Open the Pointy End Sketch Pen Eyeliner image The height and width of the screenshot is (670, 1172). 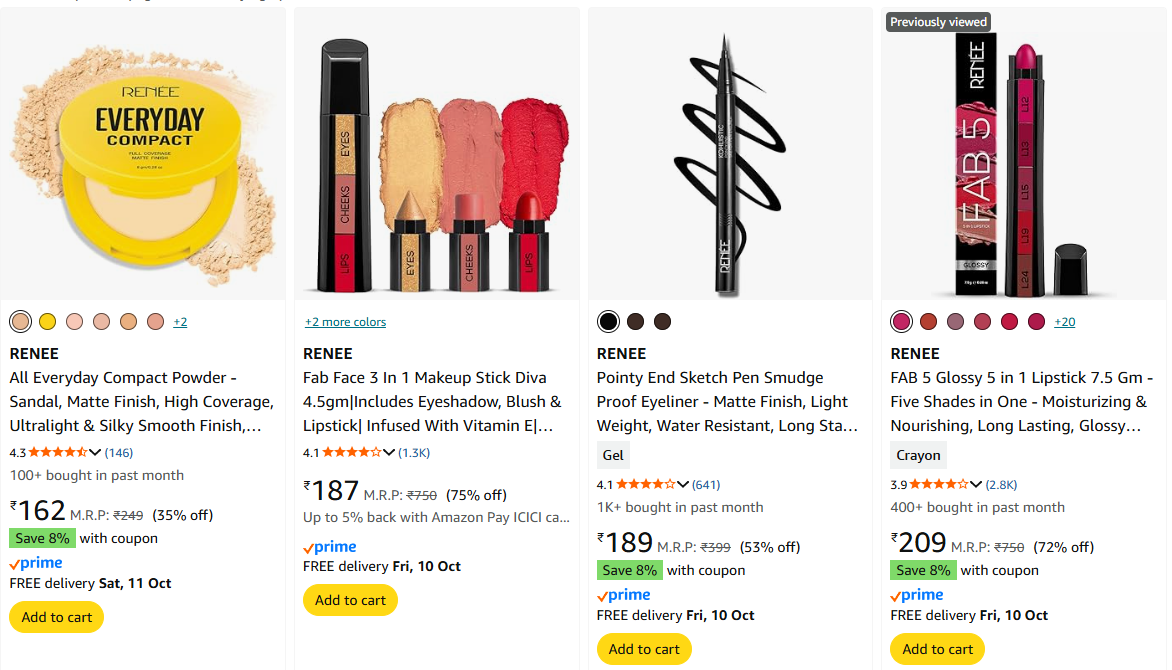click(x=731, y=154)
